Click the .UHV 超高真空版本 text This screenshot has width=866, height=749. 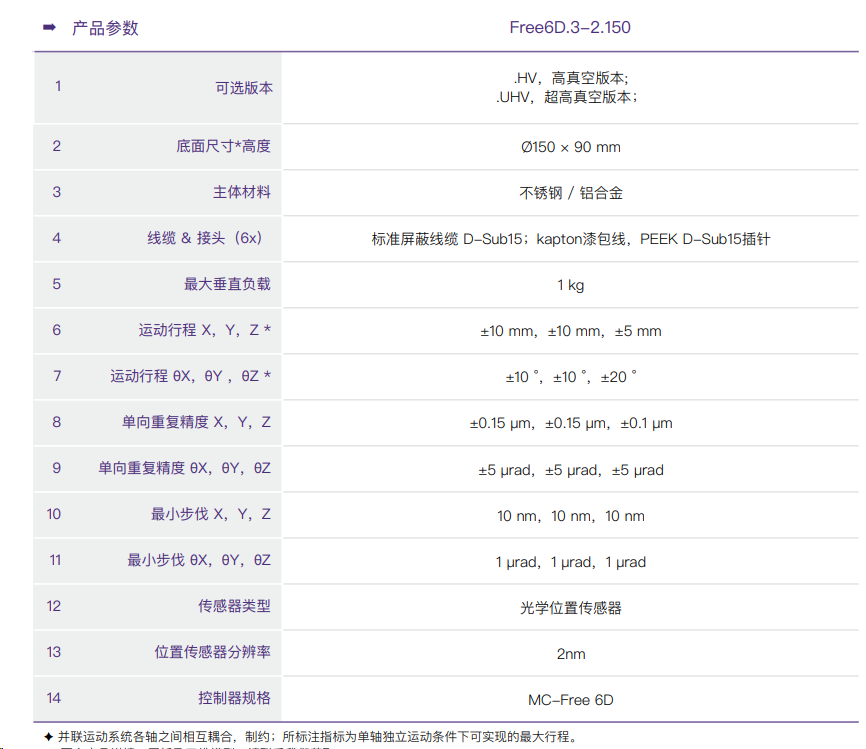tap(567, 97)
